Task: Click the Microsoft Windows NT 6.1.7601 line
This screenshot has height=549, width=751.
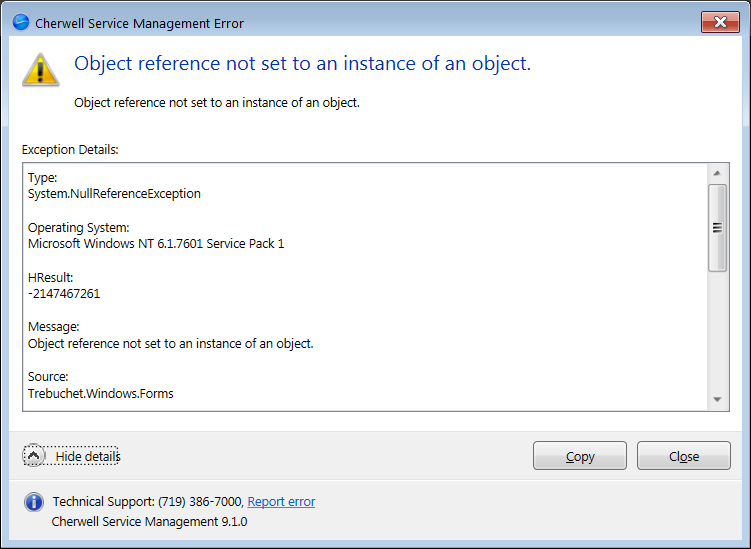Action: click(x=156, y=244)
